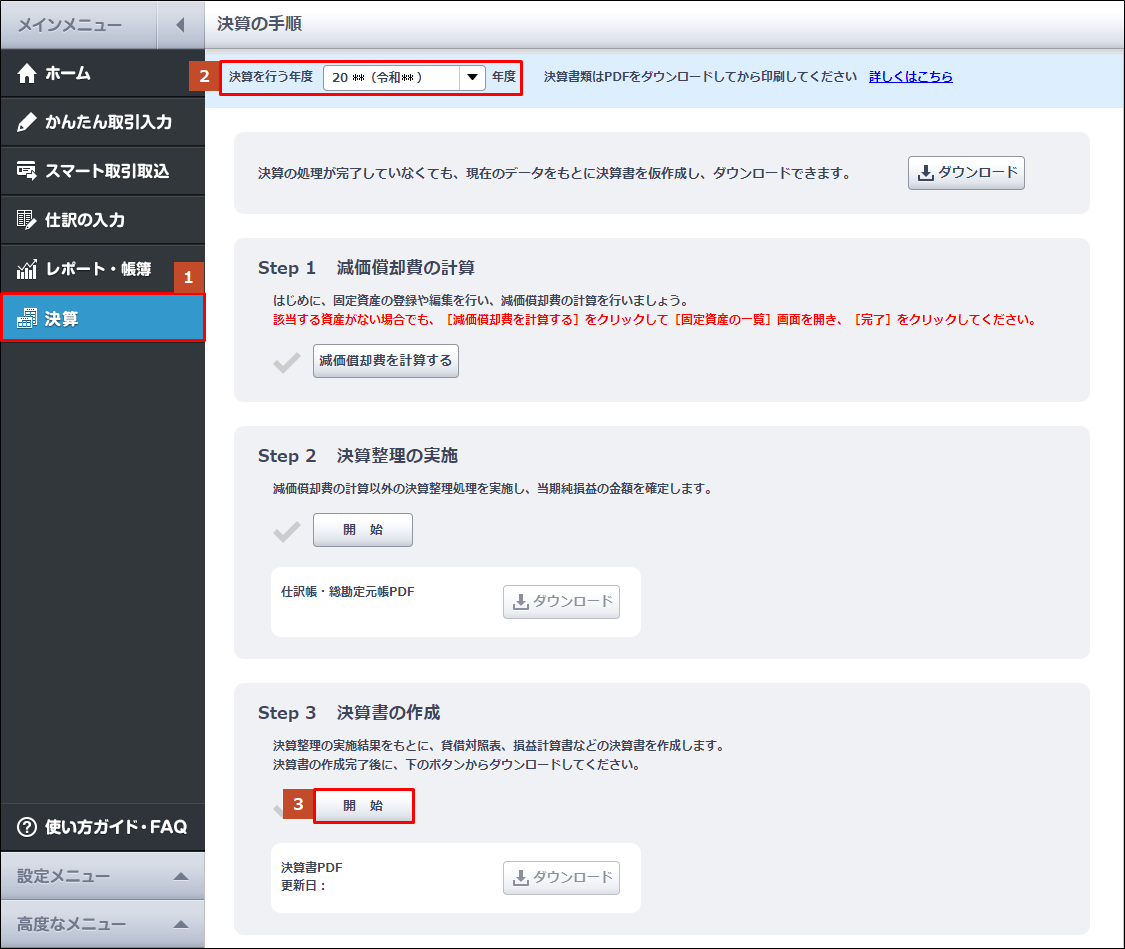Click the pencil icon for かんたん取引入力
The width and height of the screenshot is (1125, 949).
click(x=27, y=122)
